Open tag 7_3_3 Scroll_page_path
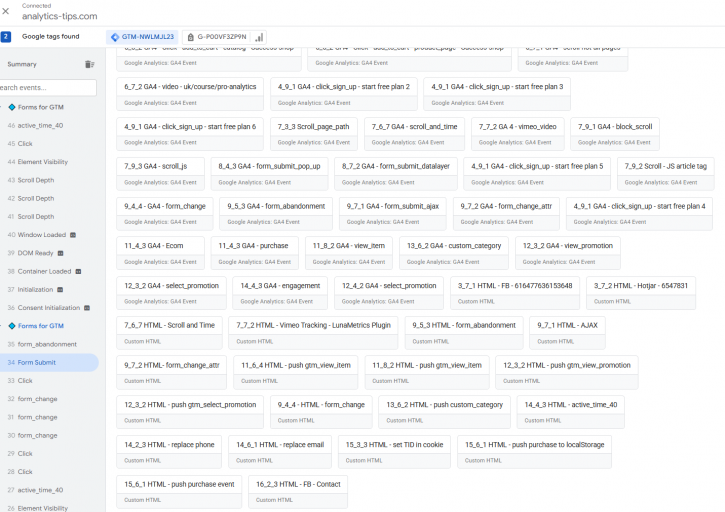 (313, 134)
